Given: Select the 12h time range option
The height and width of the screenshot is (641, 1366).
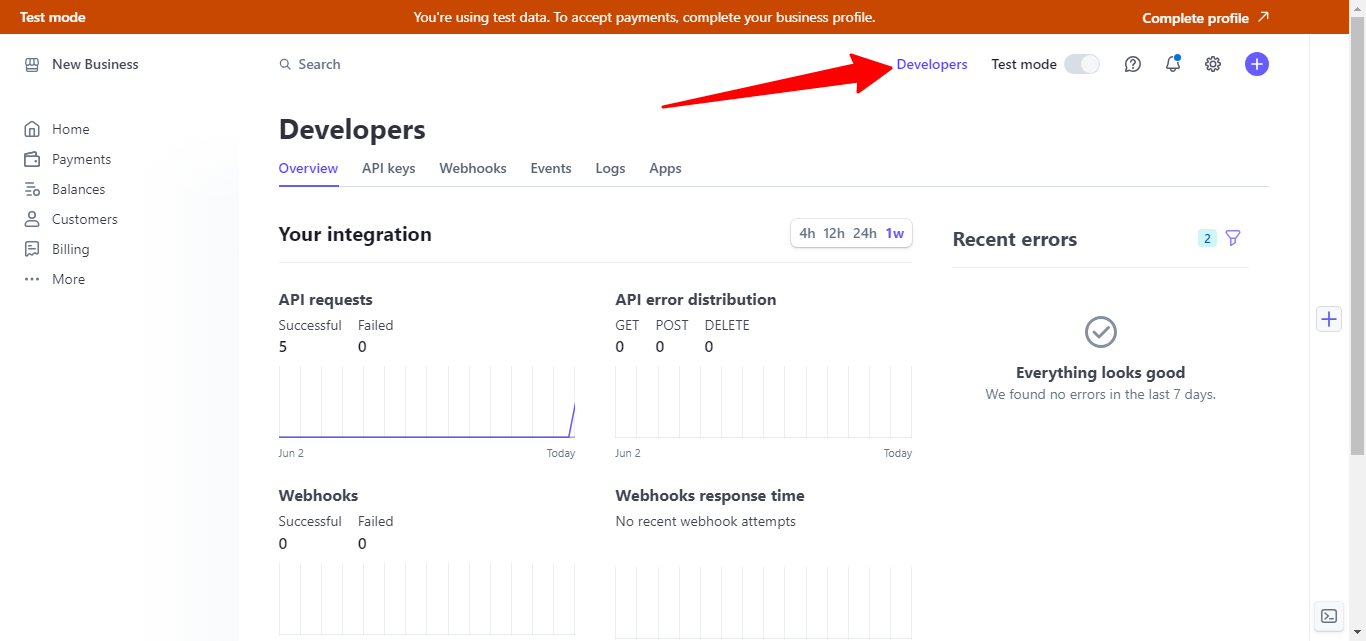Looking at the screenshot, I should coord(834,233).
